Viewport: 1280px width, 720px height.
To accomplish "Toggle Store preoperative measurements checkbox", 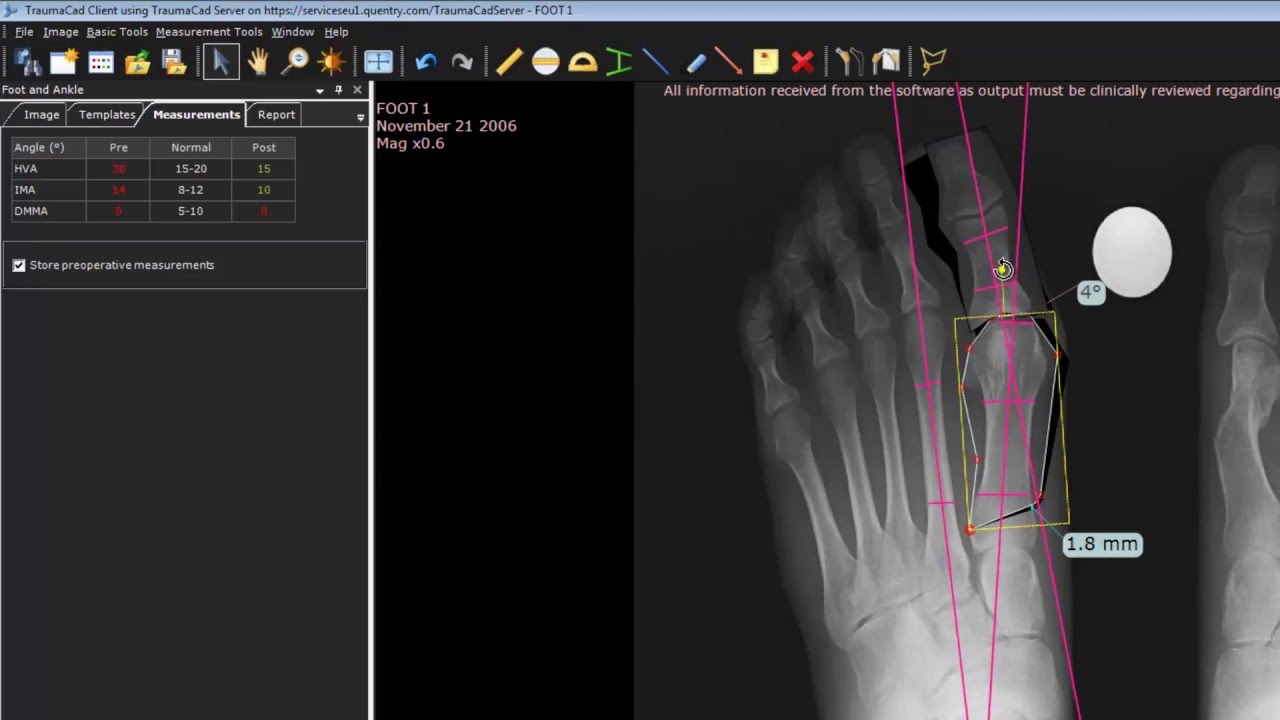I will pyautogui.click(x=19, y=265).
